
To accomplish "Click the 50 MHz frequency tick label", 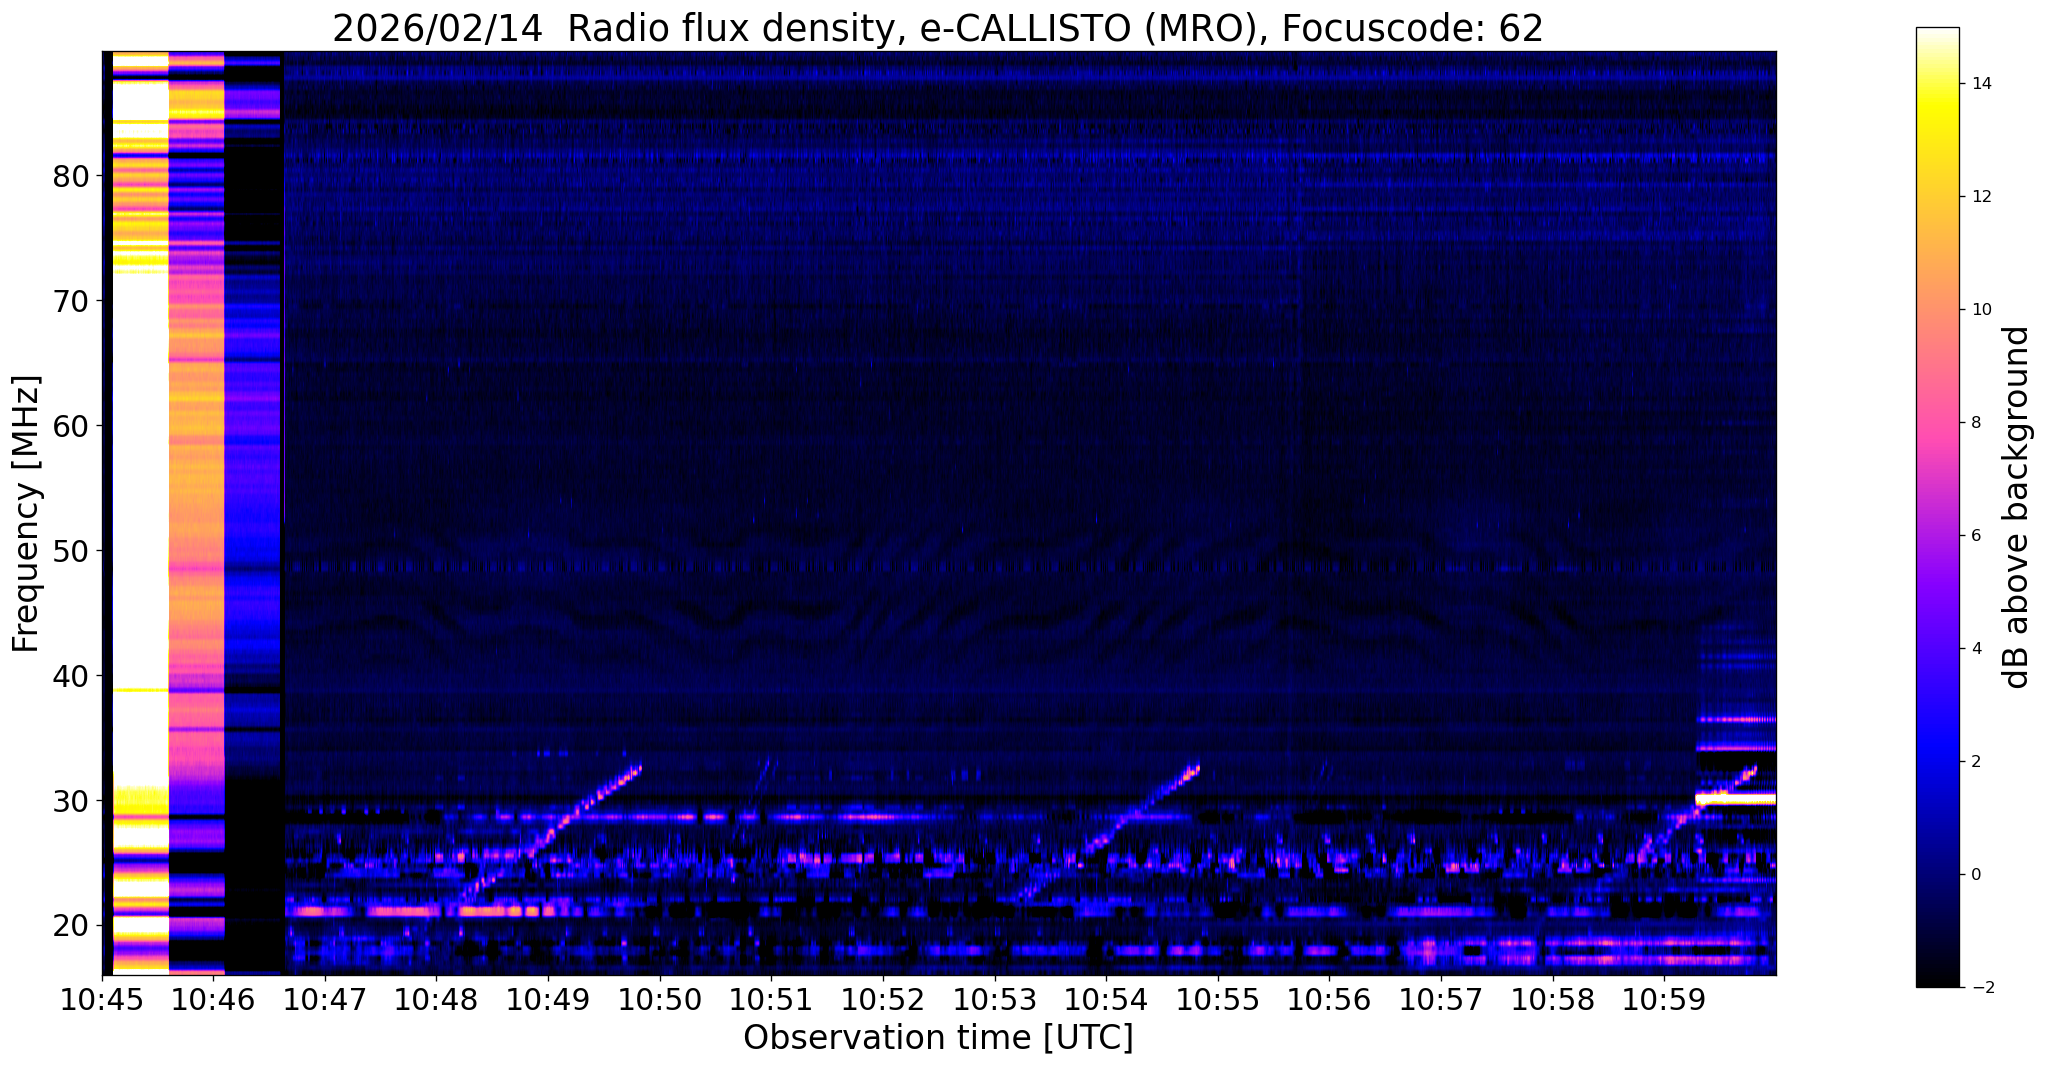I will [x=71, y=551].
